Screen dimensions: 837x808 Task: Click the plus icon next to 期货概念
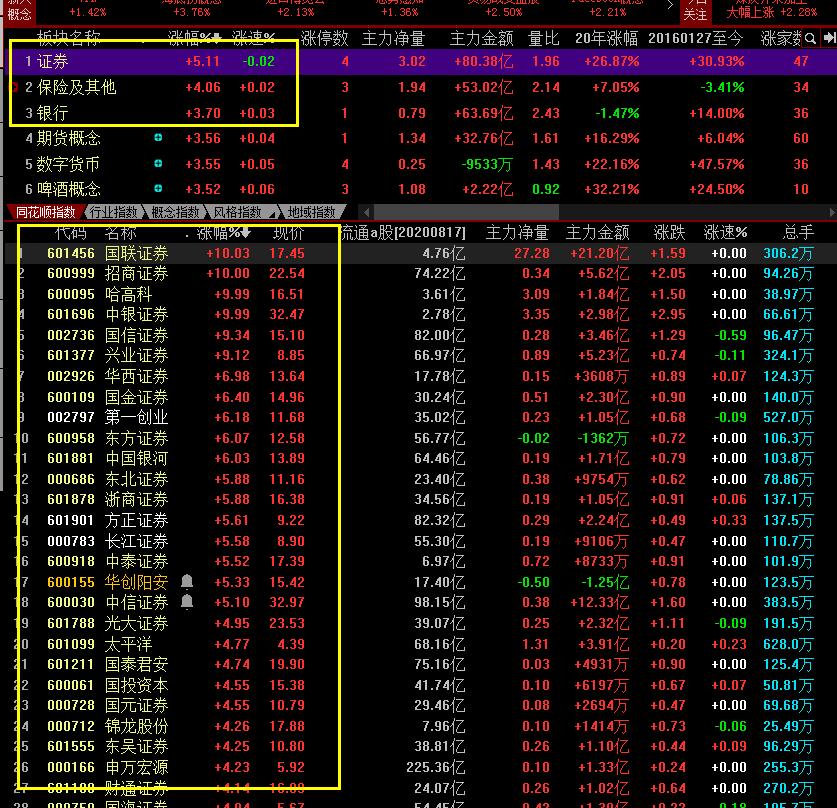click(x=158, y=138)
